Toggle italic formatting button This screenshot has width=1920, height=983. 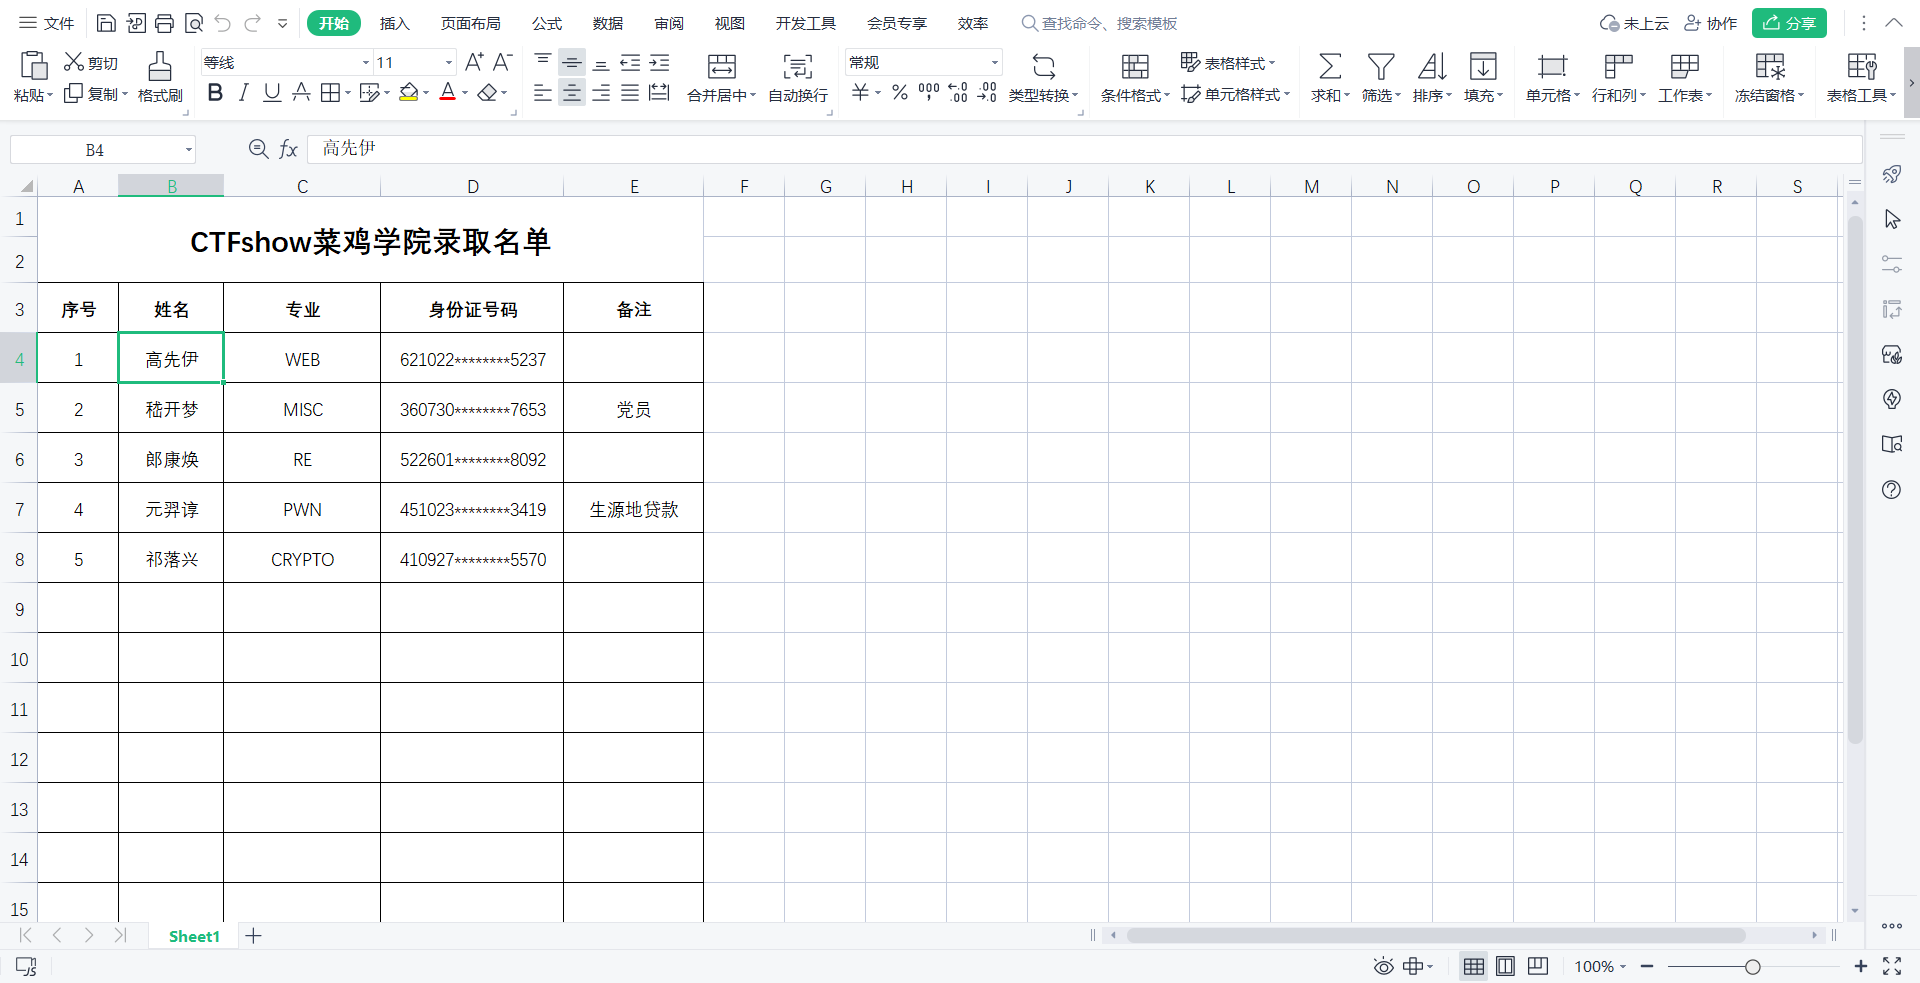(x=243, y=93)
